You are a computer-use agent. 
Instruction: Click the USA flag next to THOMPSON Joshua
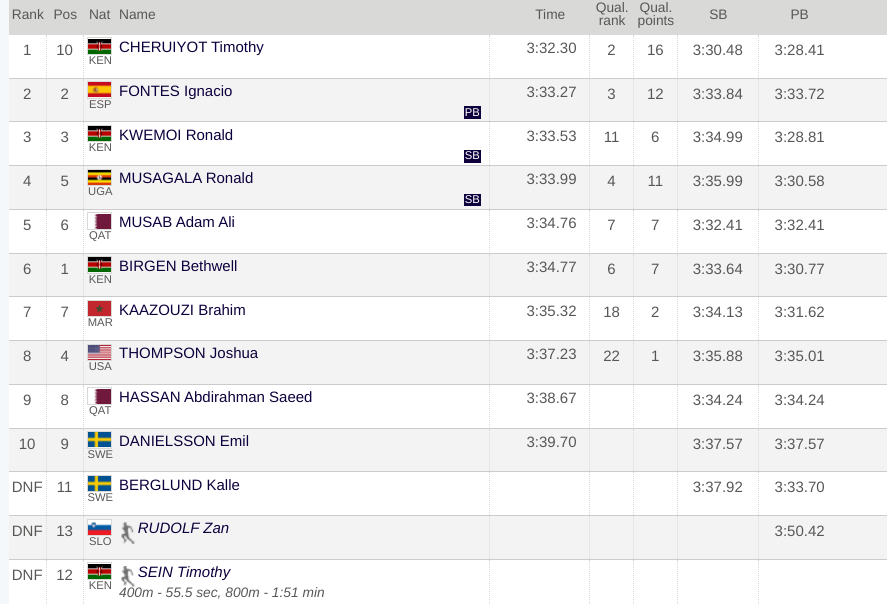tap(100, 353)
